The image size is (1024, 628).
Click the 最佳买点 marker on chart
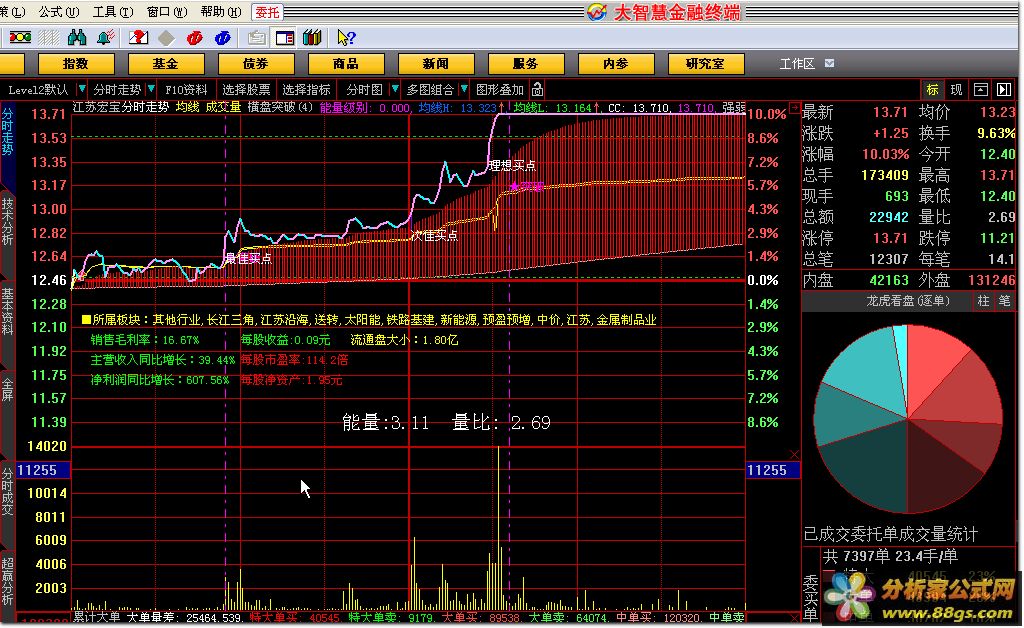248,258
